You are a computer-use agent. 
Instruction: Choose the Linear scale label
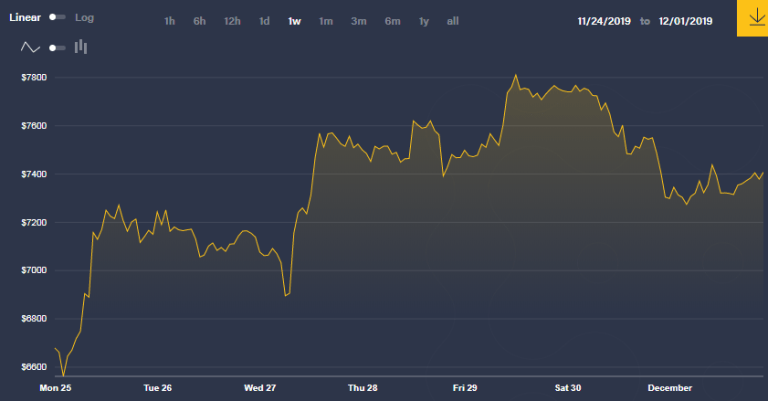(x=25, y=18)
